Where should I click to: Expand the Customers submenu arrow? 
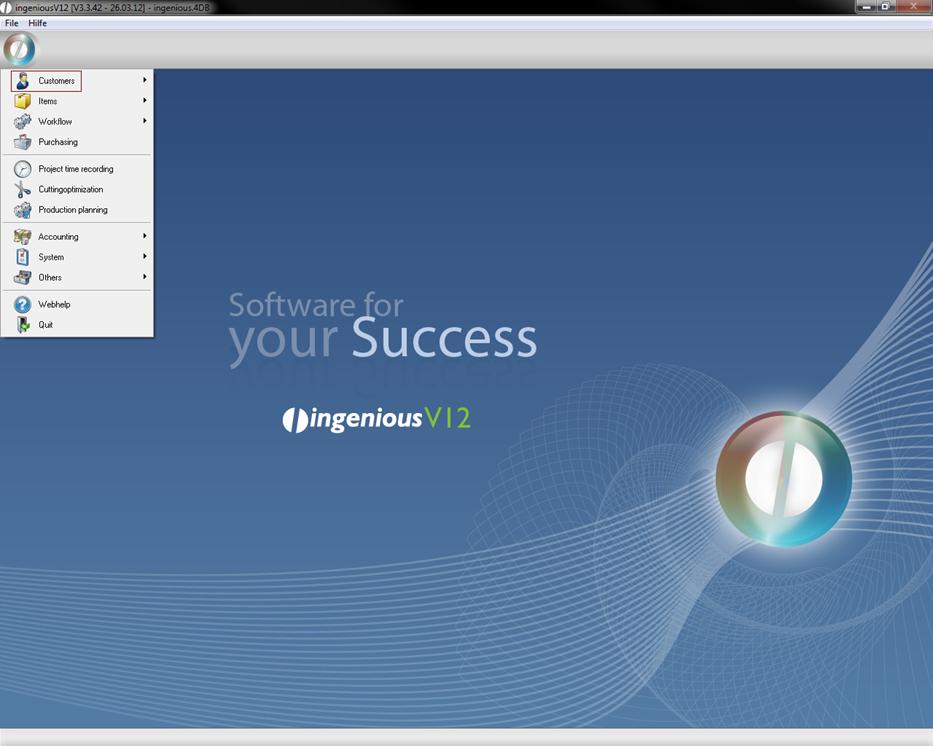(x=145, y=80)
